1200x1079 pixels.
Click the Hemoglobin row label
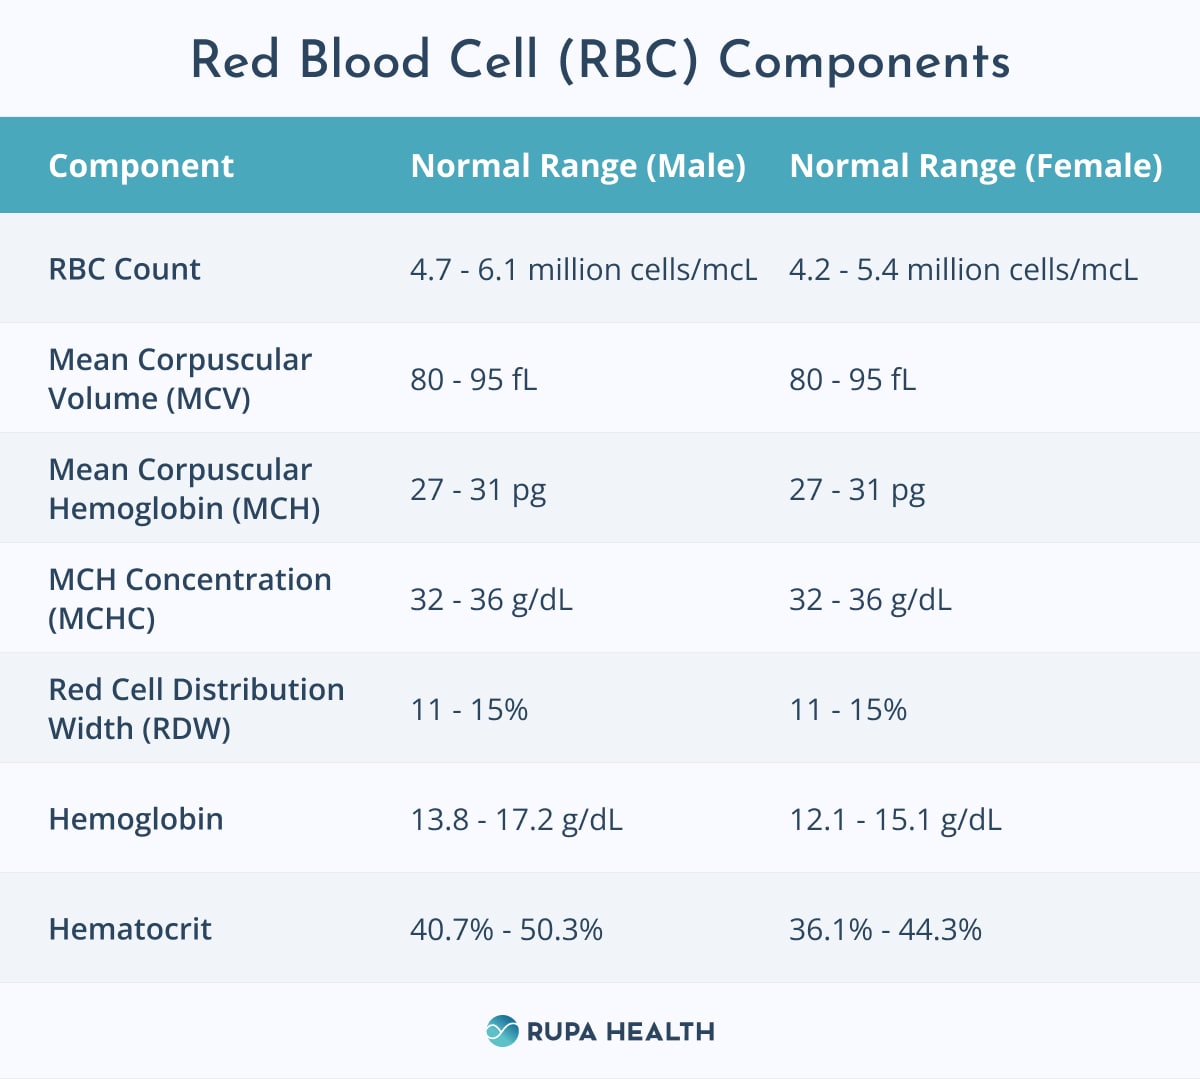coord(136,819)
